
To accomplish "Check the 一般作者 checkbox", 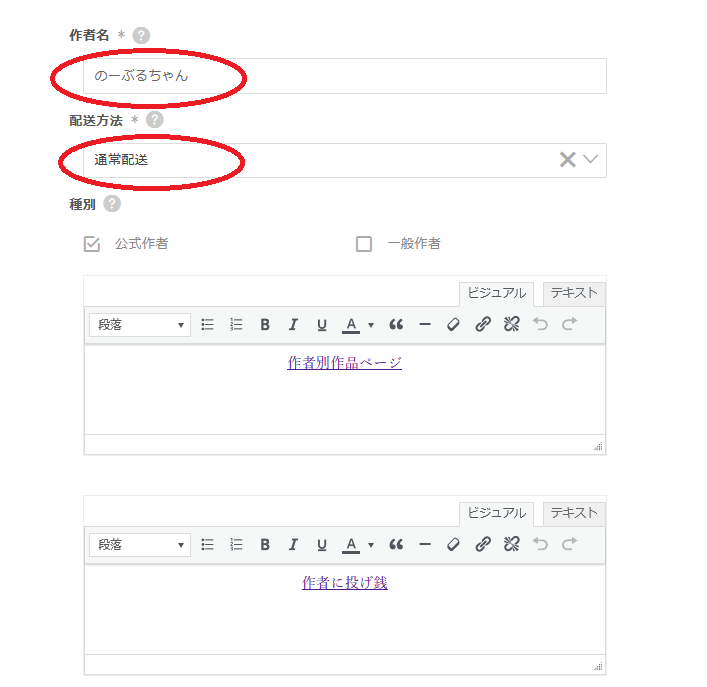I will click(364, 244).
